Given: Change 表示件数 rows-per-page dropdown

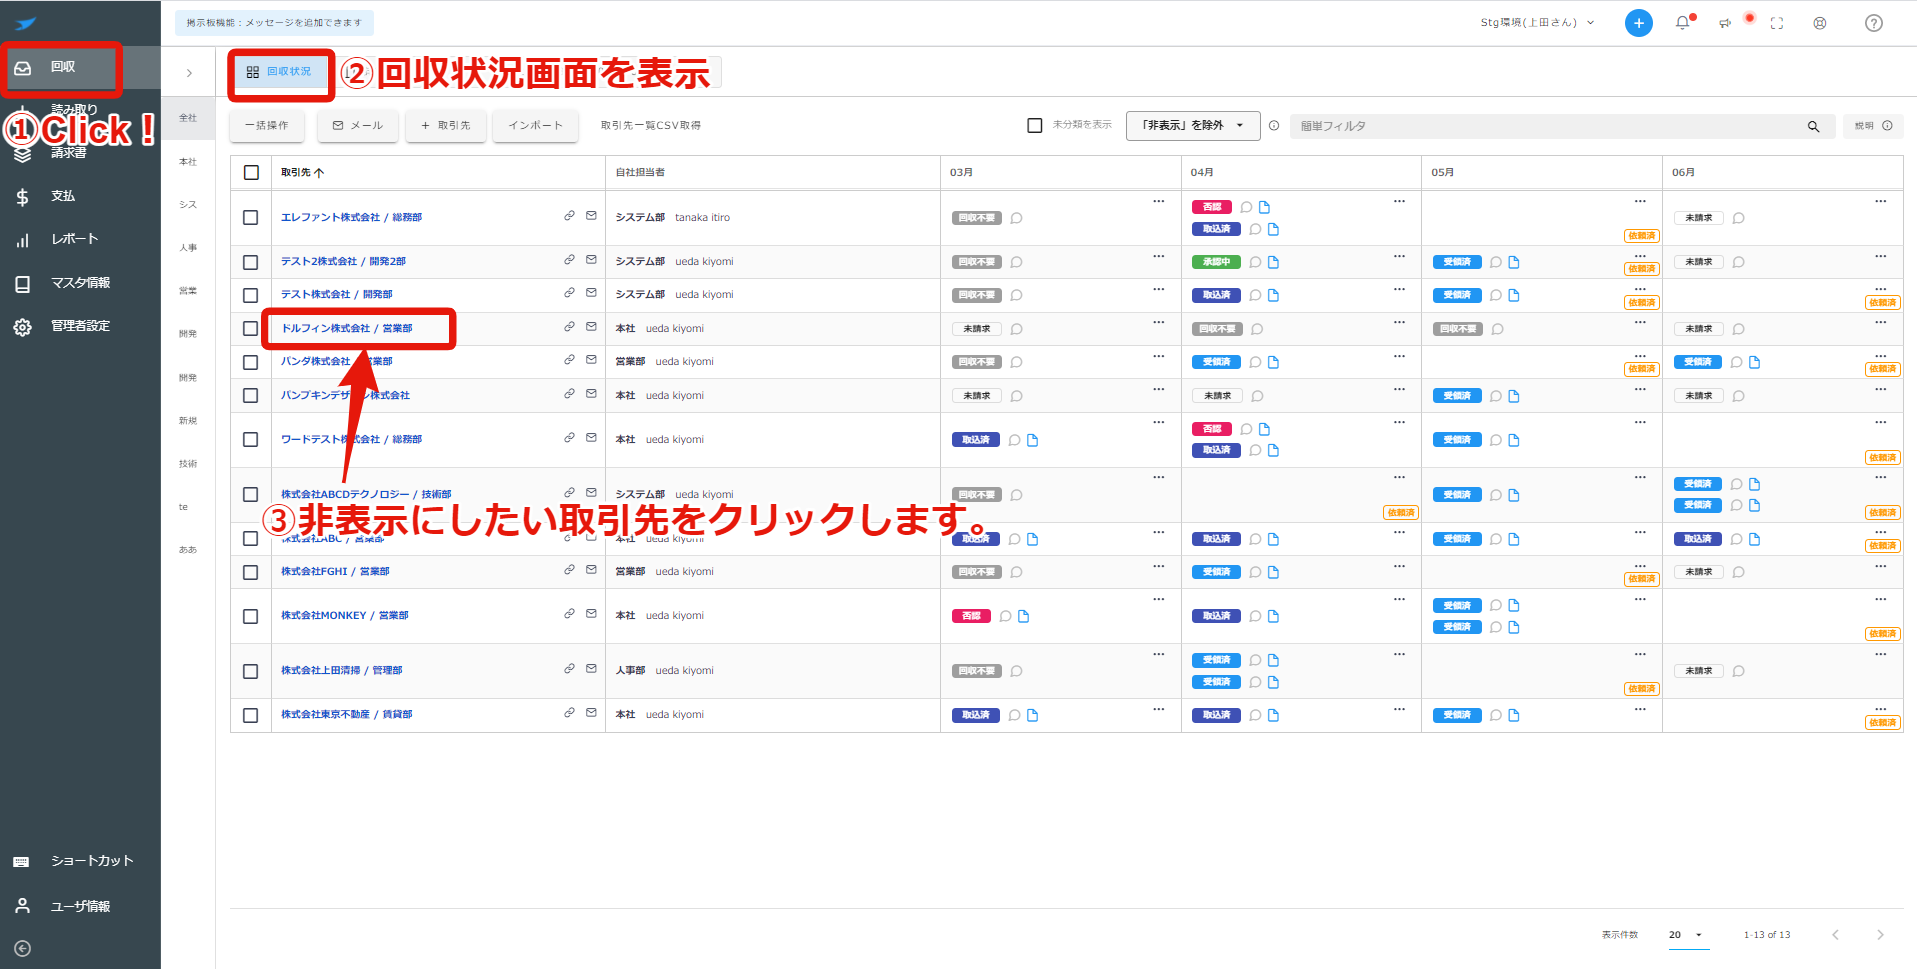Looking at the screenshot, I should (x=1688, y=935).
